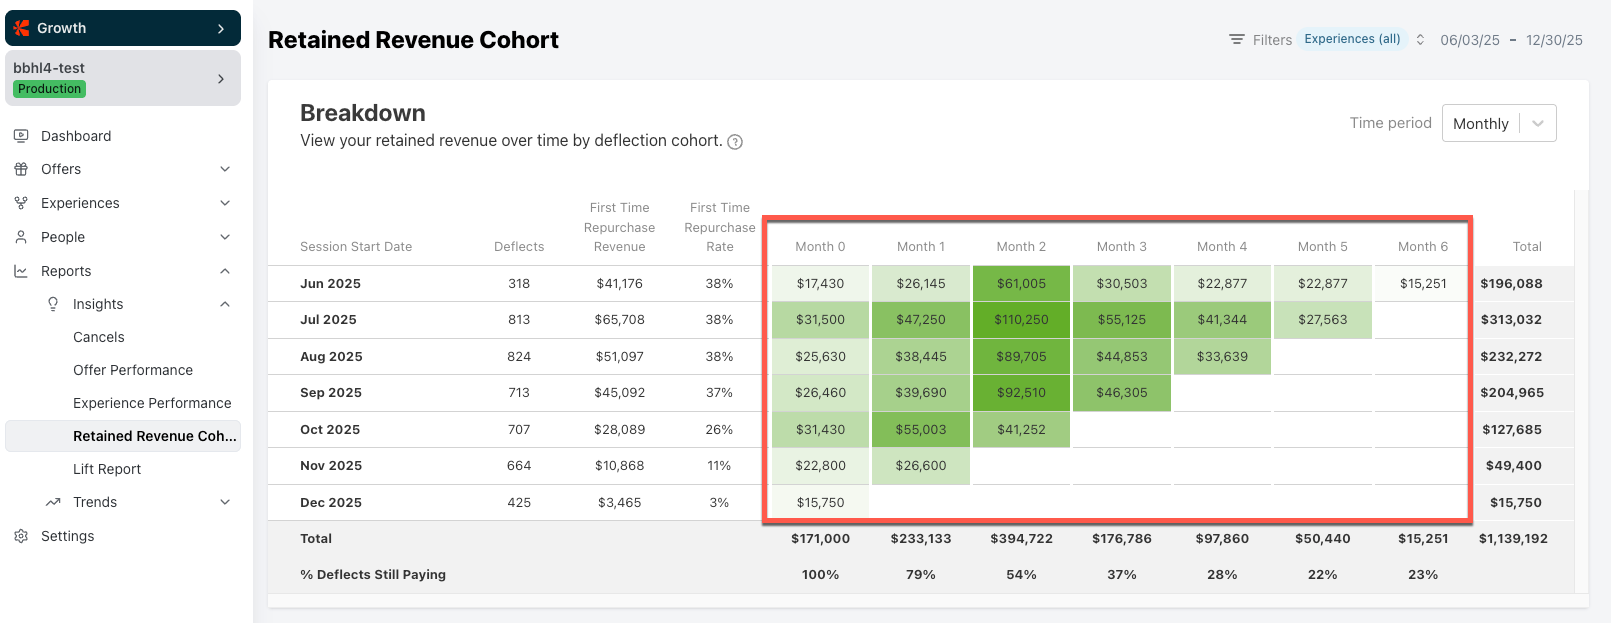This screenshot has height=623, width=1611.
Task: Expand the Trends submenu chevron
Action: tap(225, 502)
